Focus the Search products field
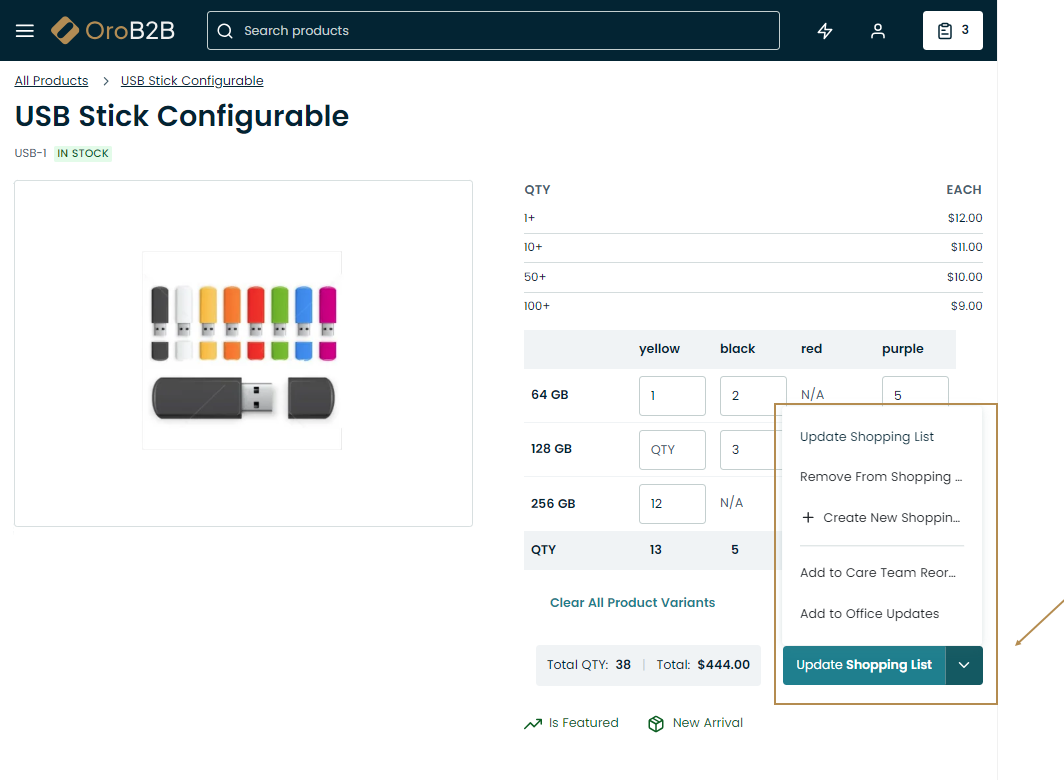Screen dimensions: 1064x780 coord(500,31)
